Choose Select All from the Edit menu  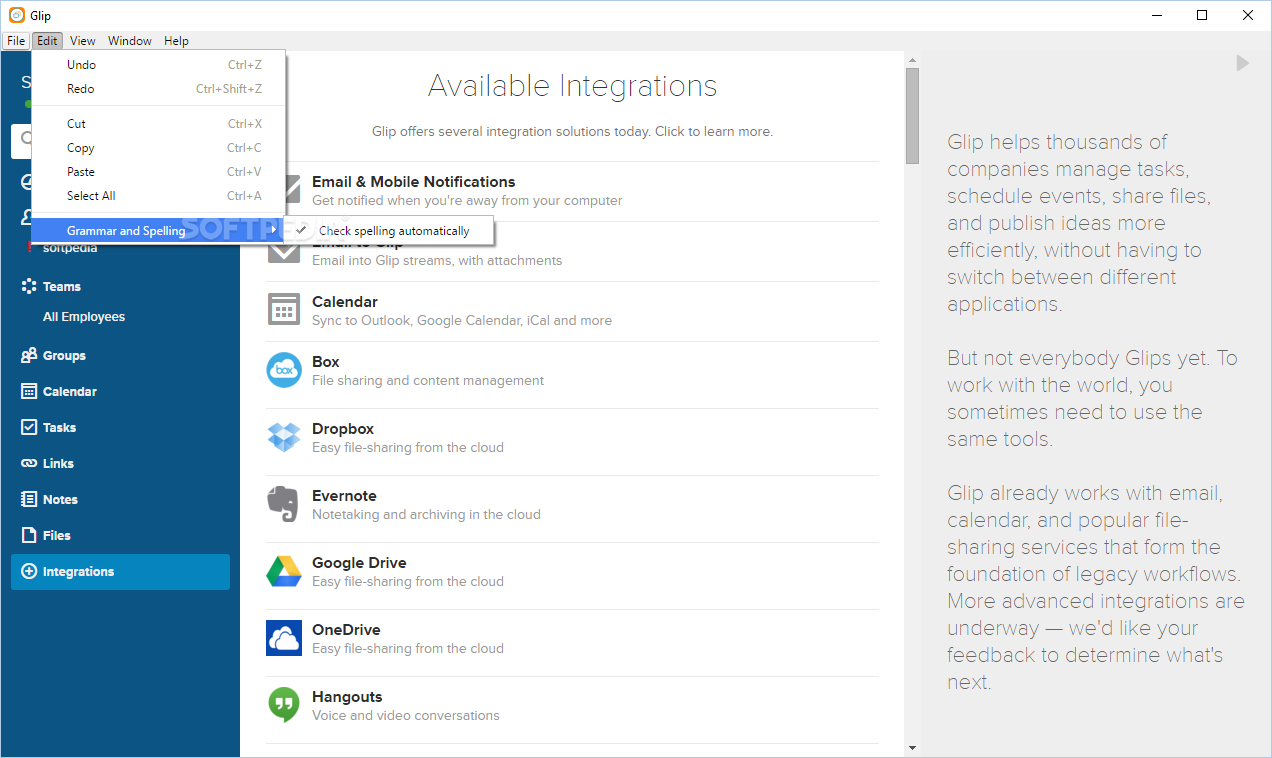[159, 196]
